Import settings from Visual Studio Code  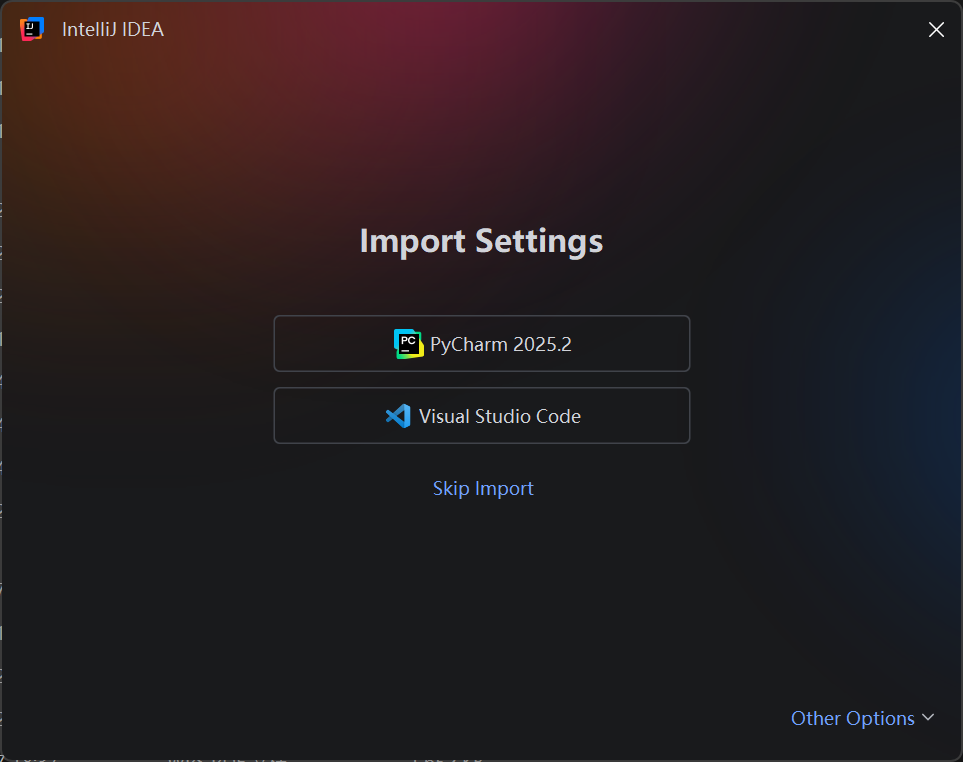point(482,415)
